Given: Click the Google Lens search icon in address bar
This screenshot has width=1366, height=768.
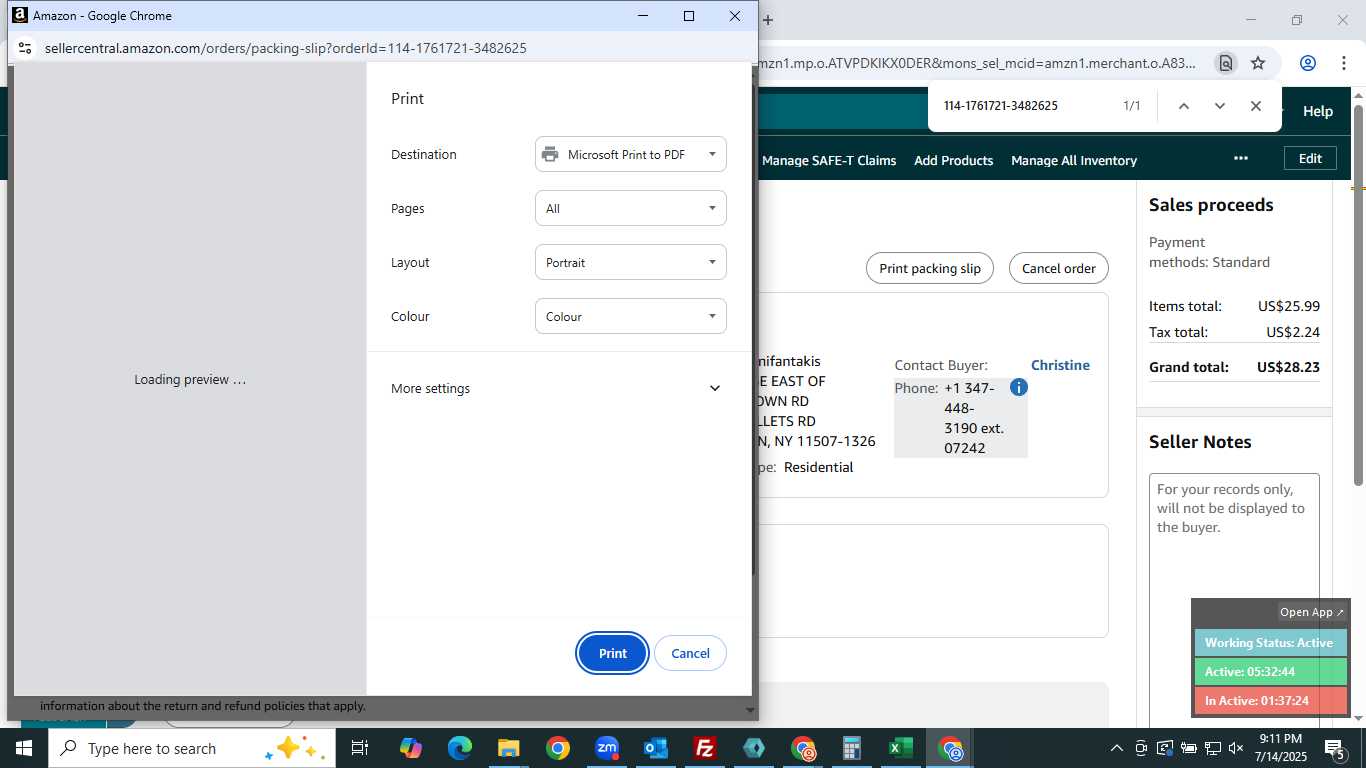Looking at the screenshot, I should click(1225, 63).
